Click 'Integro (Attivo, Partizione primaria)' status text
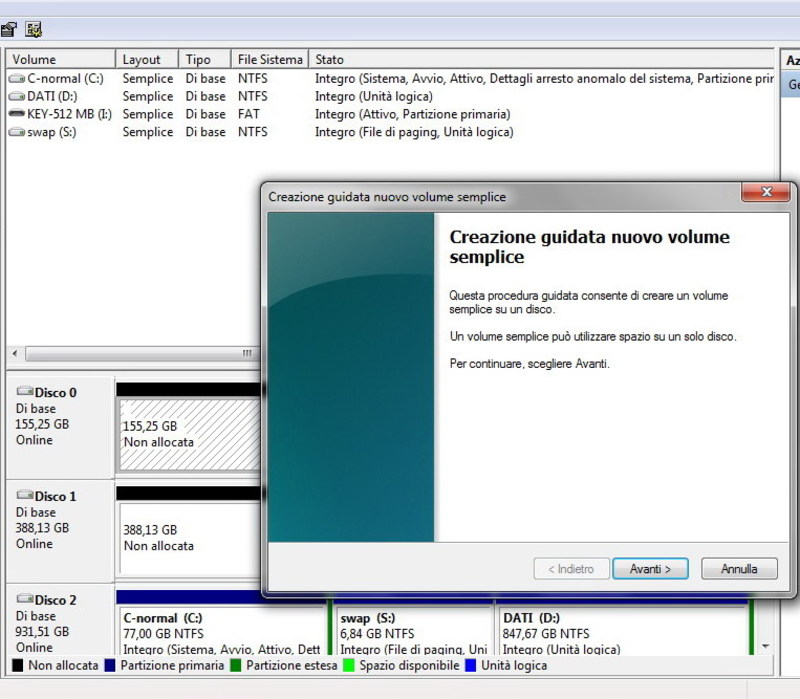Viewport: 800px width, 699px height. pyautogui.click(x=412, y=114)
